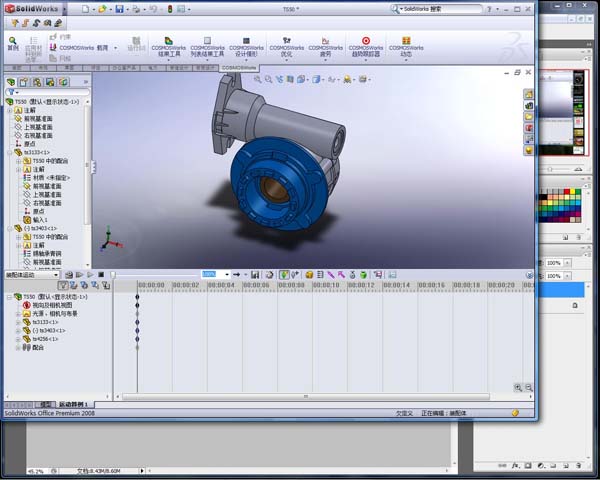Click the feature tree filter field
The width and height of the screenshot is (600, 480).
tap(47, 92)
